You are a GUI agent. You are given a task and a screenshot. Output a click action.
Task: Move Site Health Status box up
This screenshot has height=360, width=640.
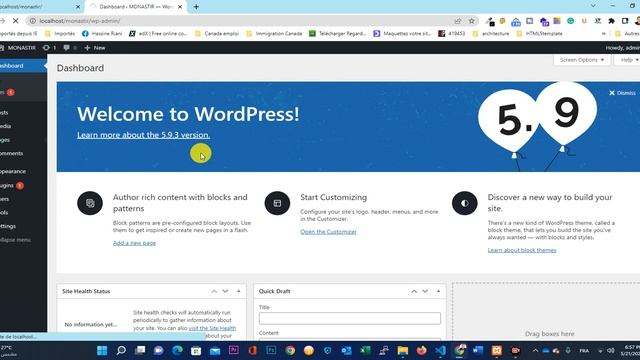(214, 291)
